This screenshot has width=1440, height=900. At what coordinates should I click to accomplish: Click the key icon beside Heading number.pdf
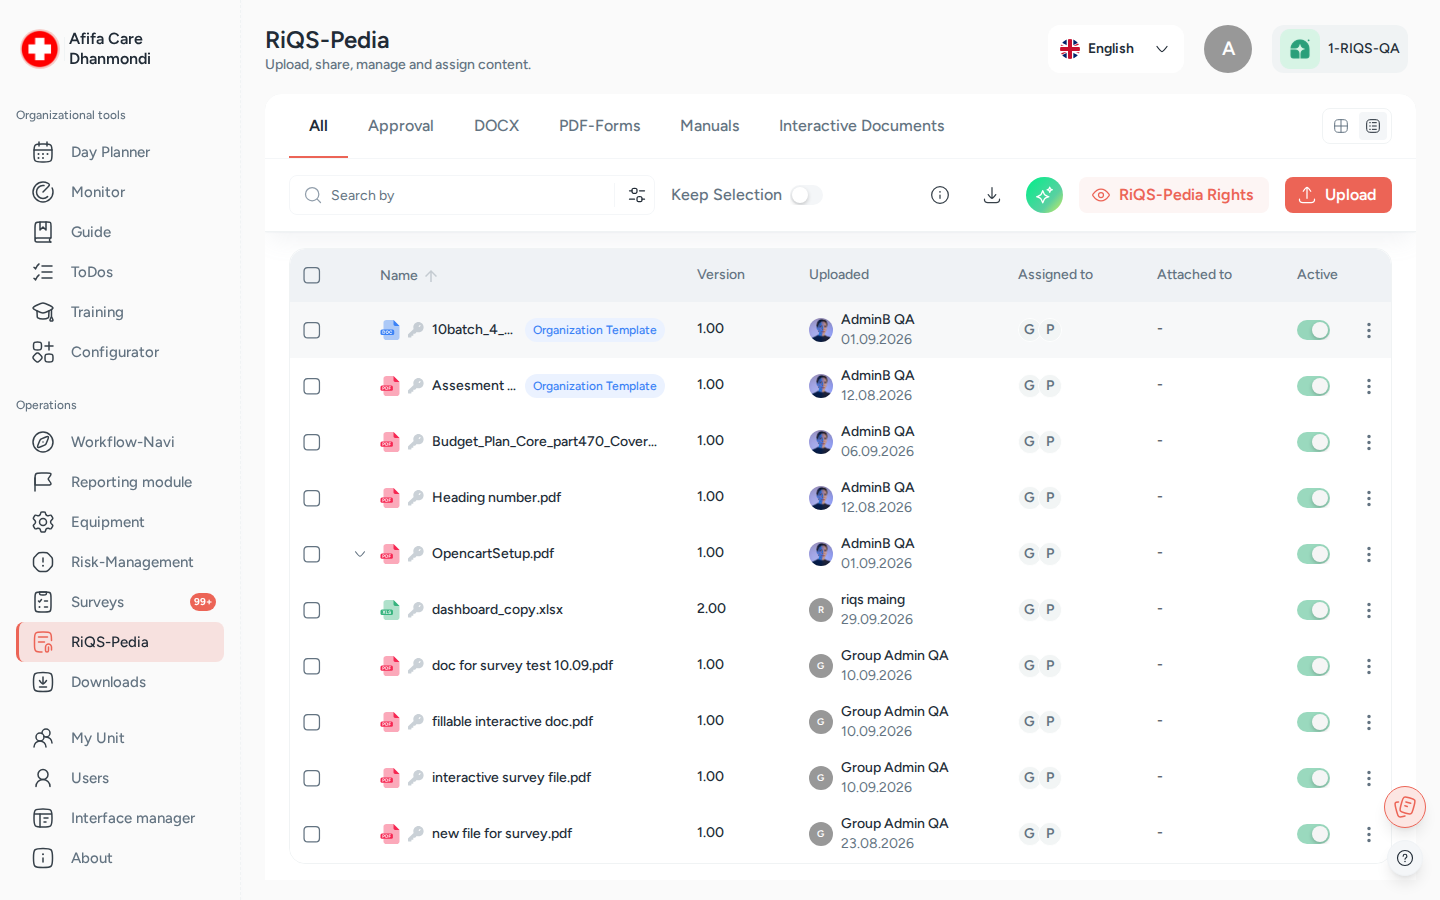point(416,498)
